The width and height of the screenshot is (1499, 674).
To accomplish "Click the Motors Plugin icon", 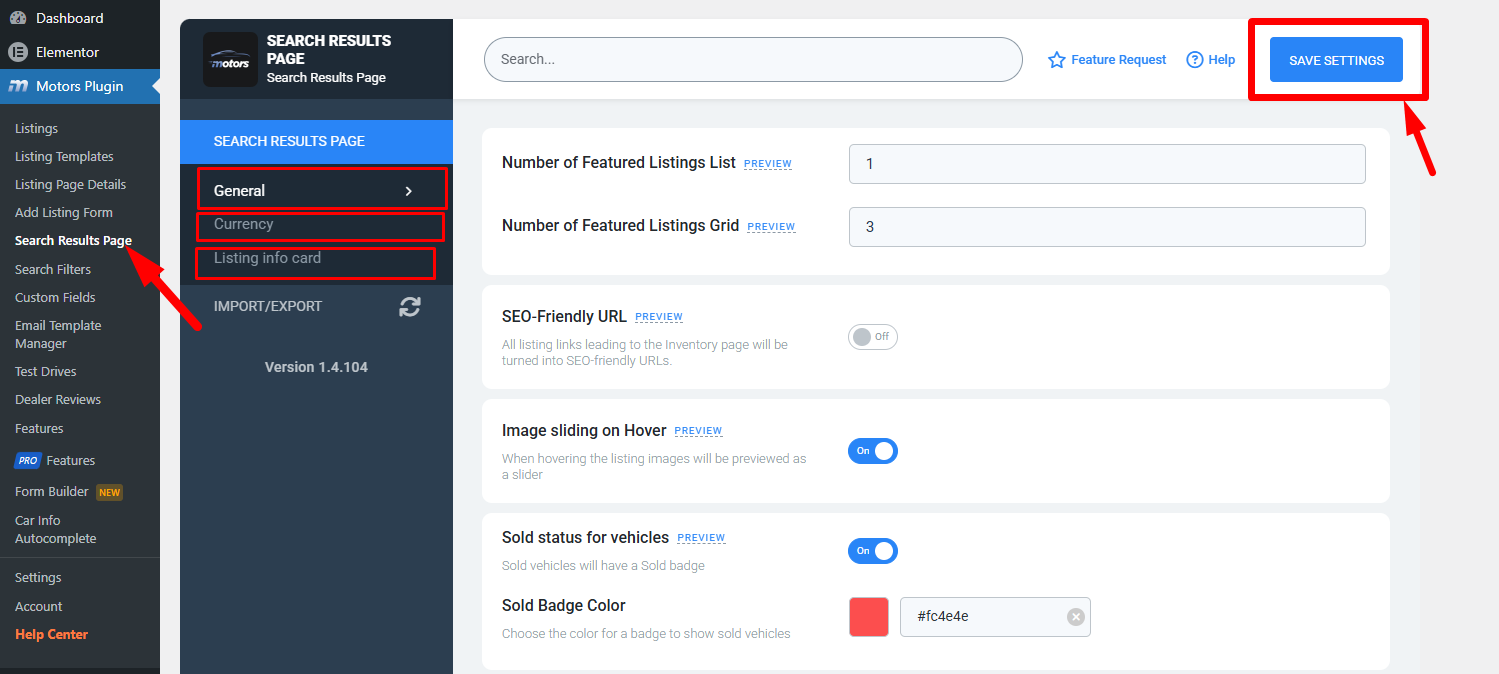I will [18, 86].
